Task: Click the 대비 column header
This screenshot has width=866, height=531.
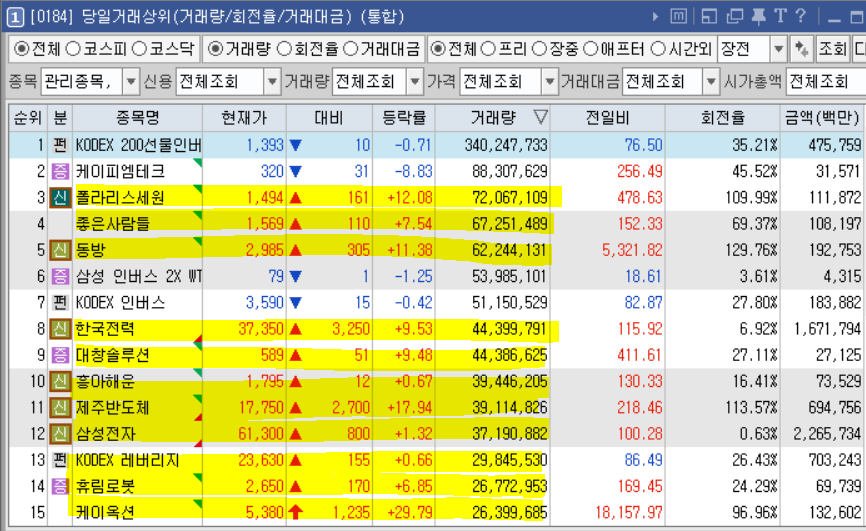Action: pyautogui.click(x=329, y=118)
